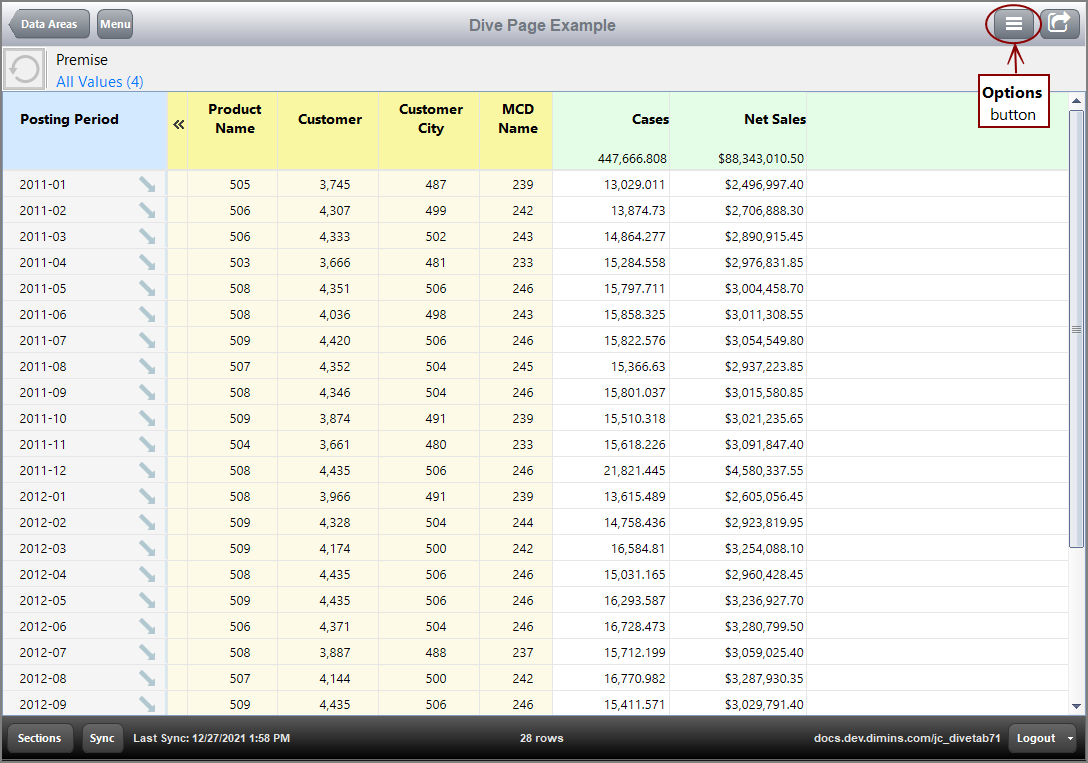Open the Logout dropdown arrow
This screenshot has width=1088, height=763.
[1071, 738]
